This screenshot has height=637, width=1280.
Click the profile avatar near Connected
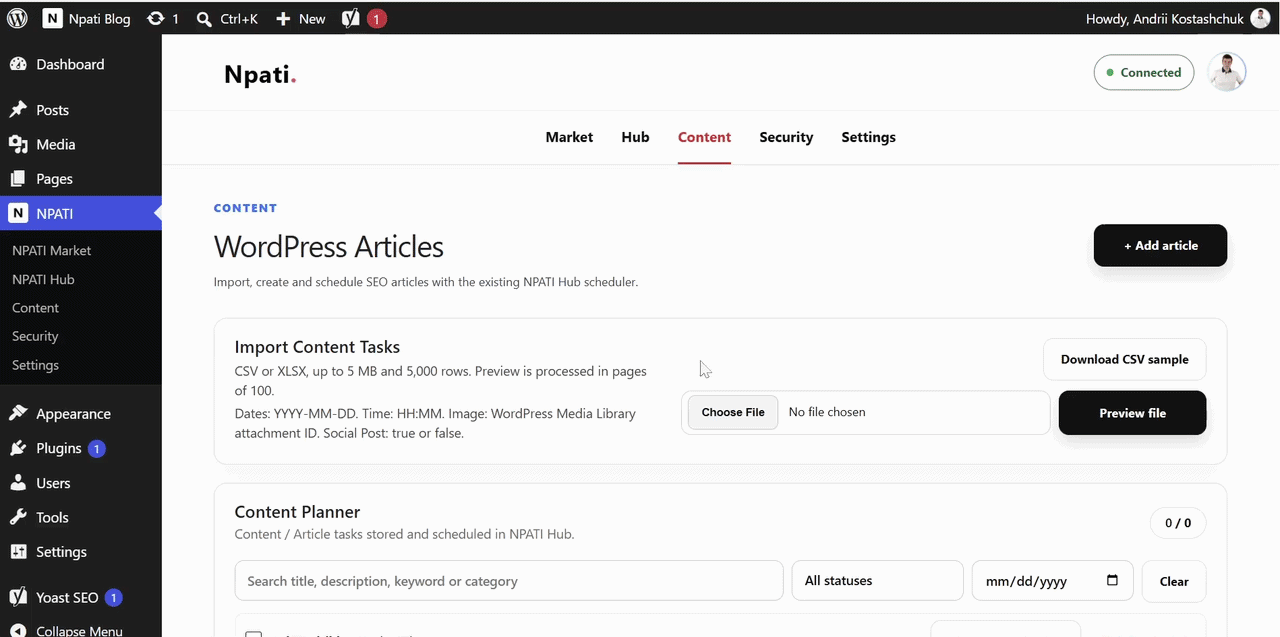tap(1227, 72)
